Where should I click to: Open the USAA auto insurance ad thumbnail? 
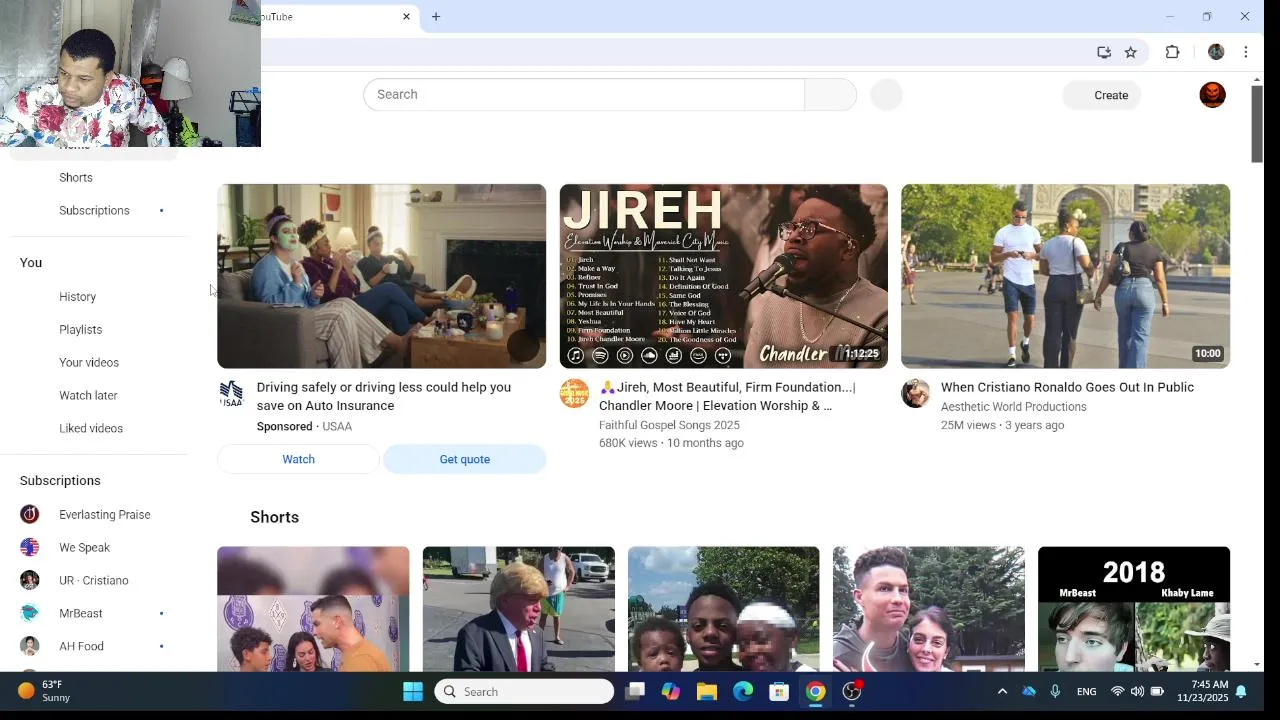click(x=382, y=276)
